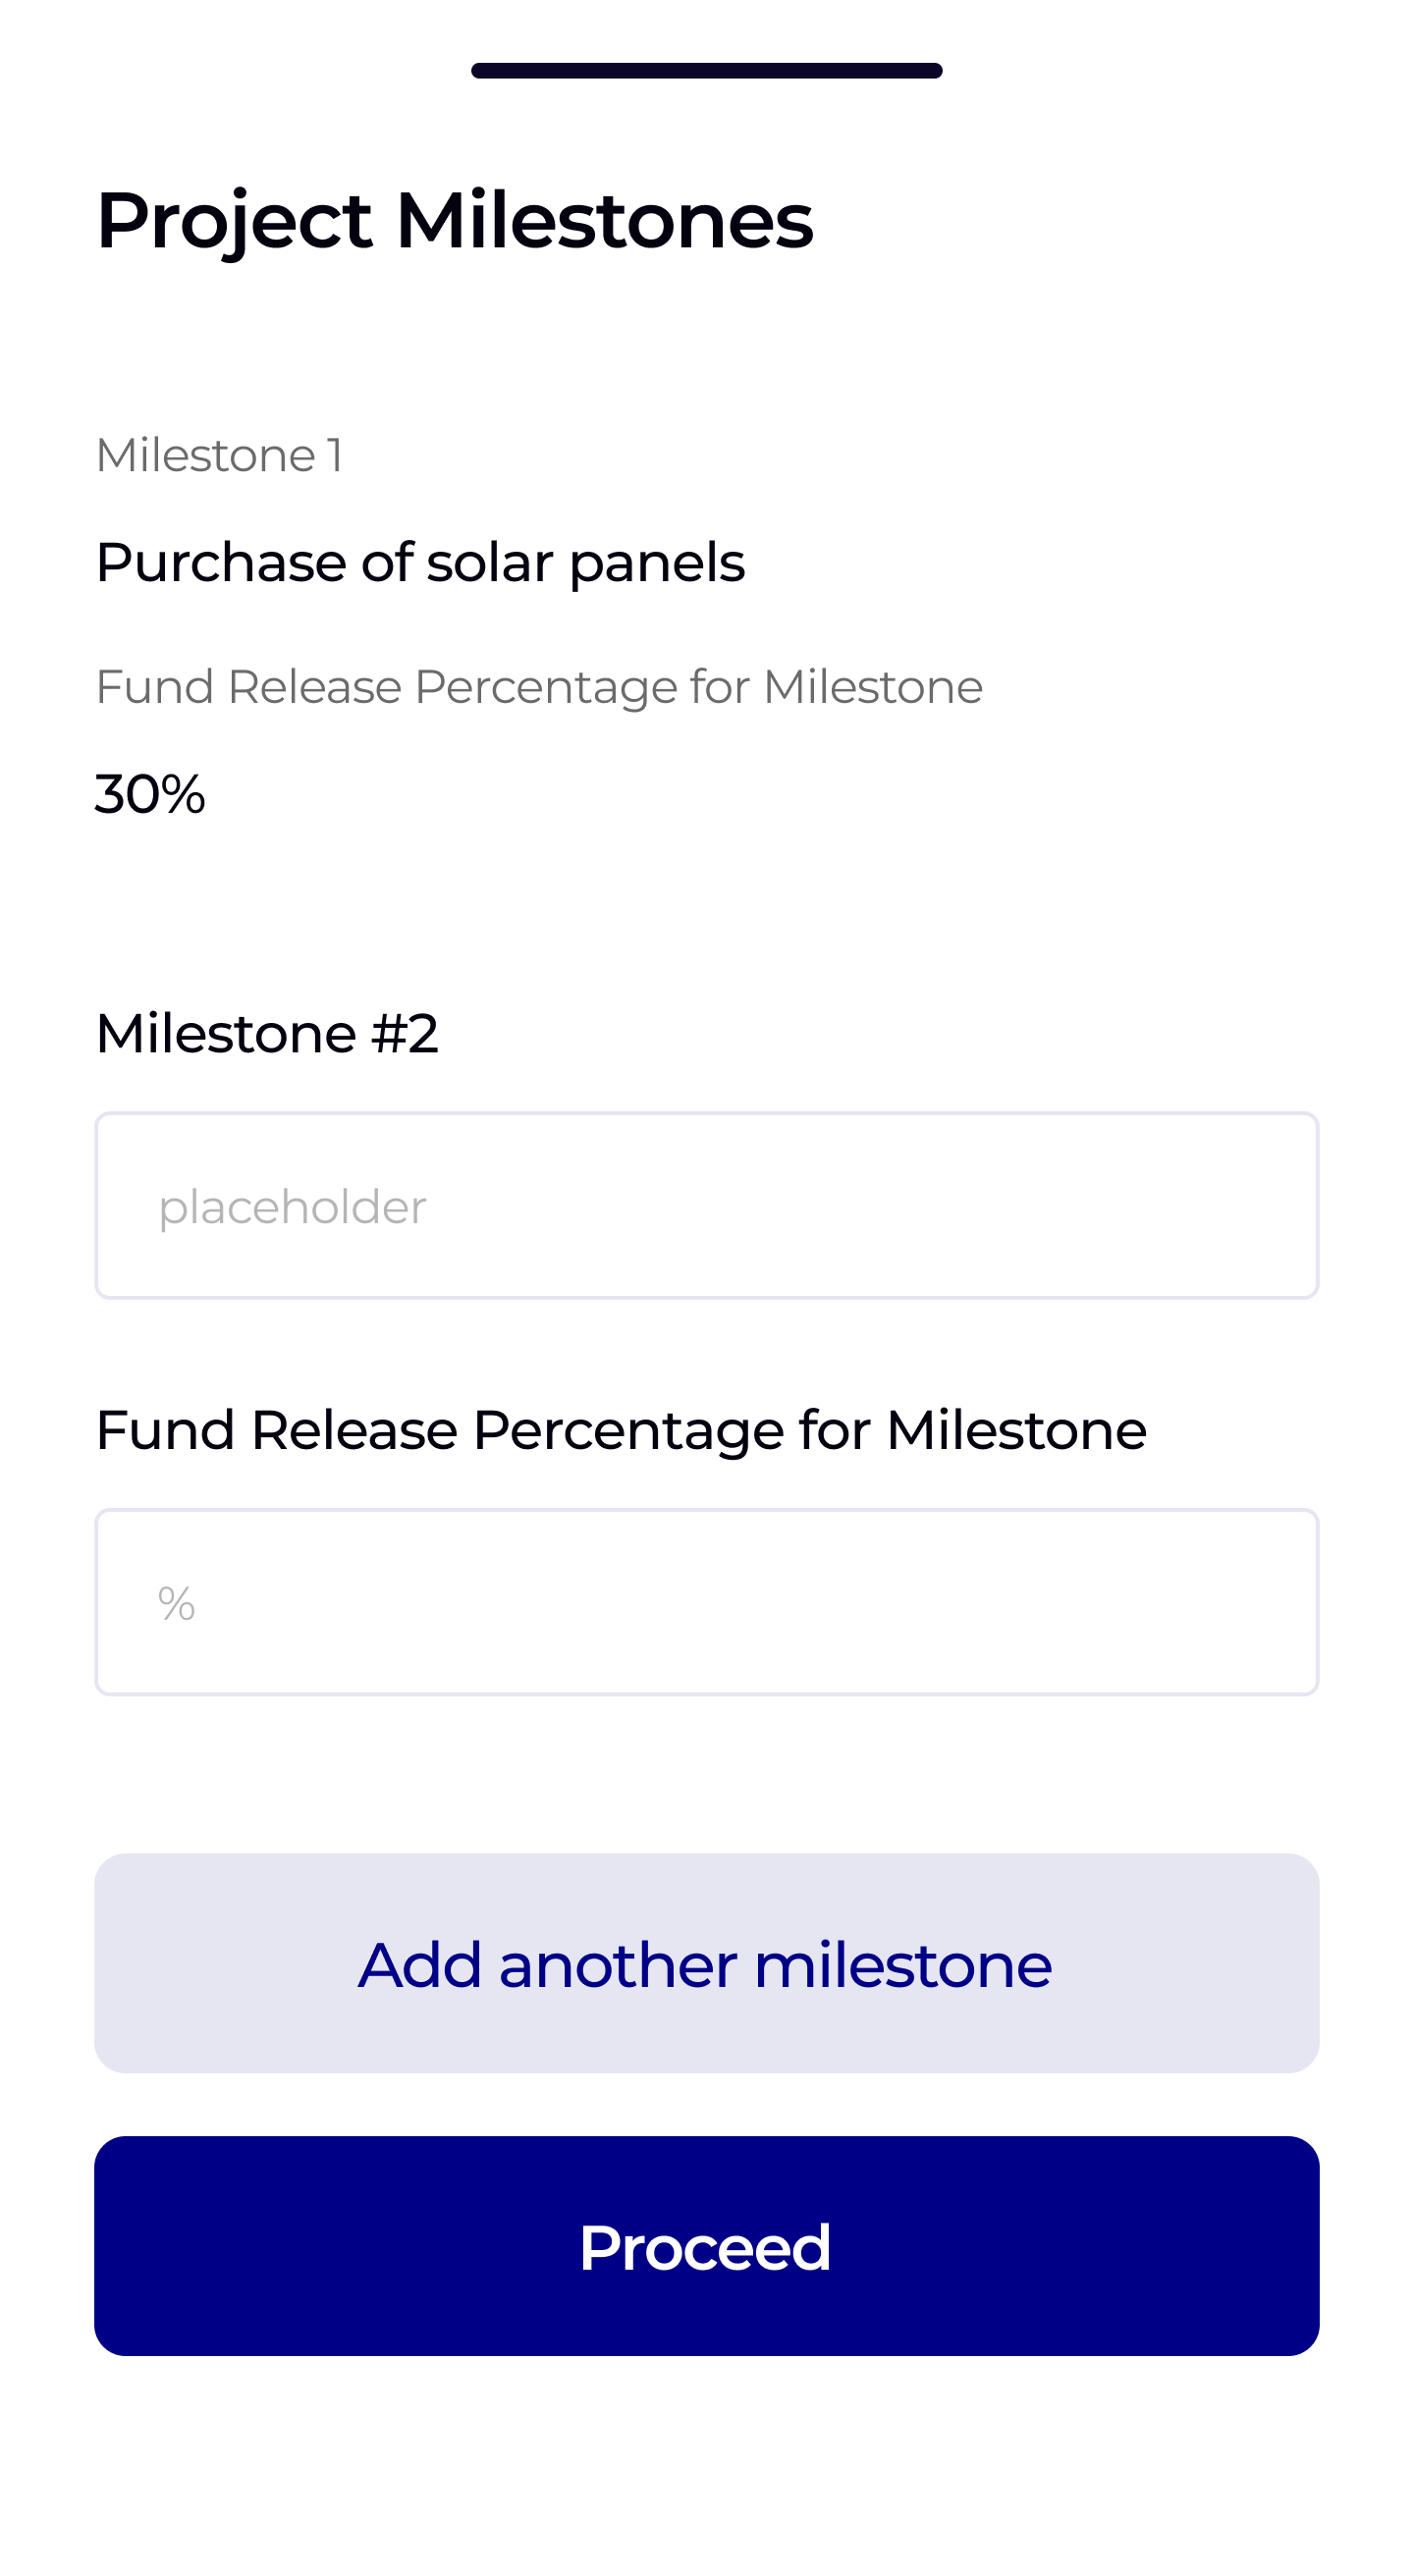This screenshot has height=2576, width=1414.
Task: Click the word 'Milestones' in the page title
Action: tap(604, 221)
